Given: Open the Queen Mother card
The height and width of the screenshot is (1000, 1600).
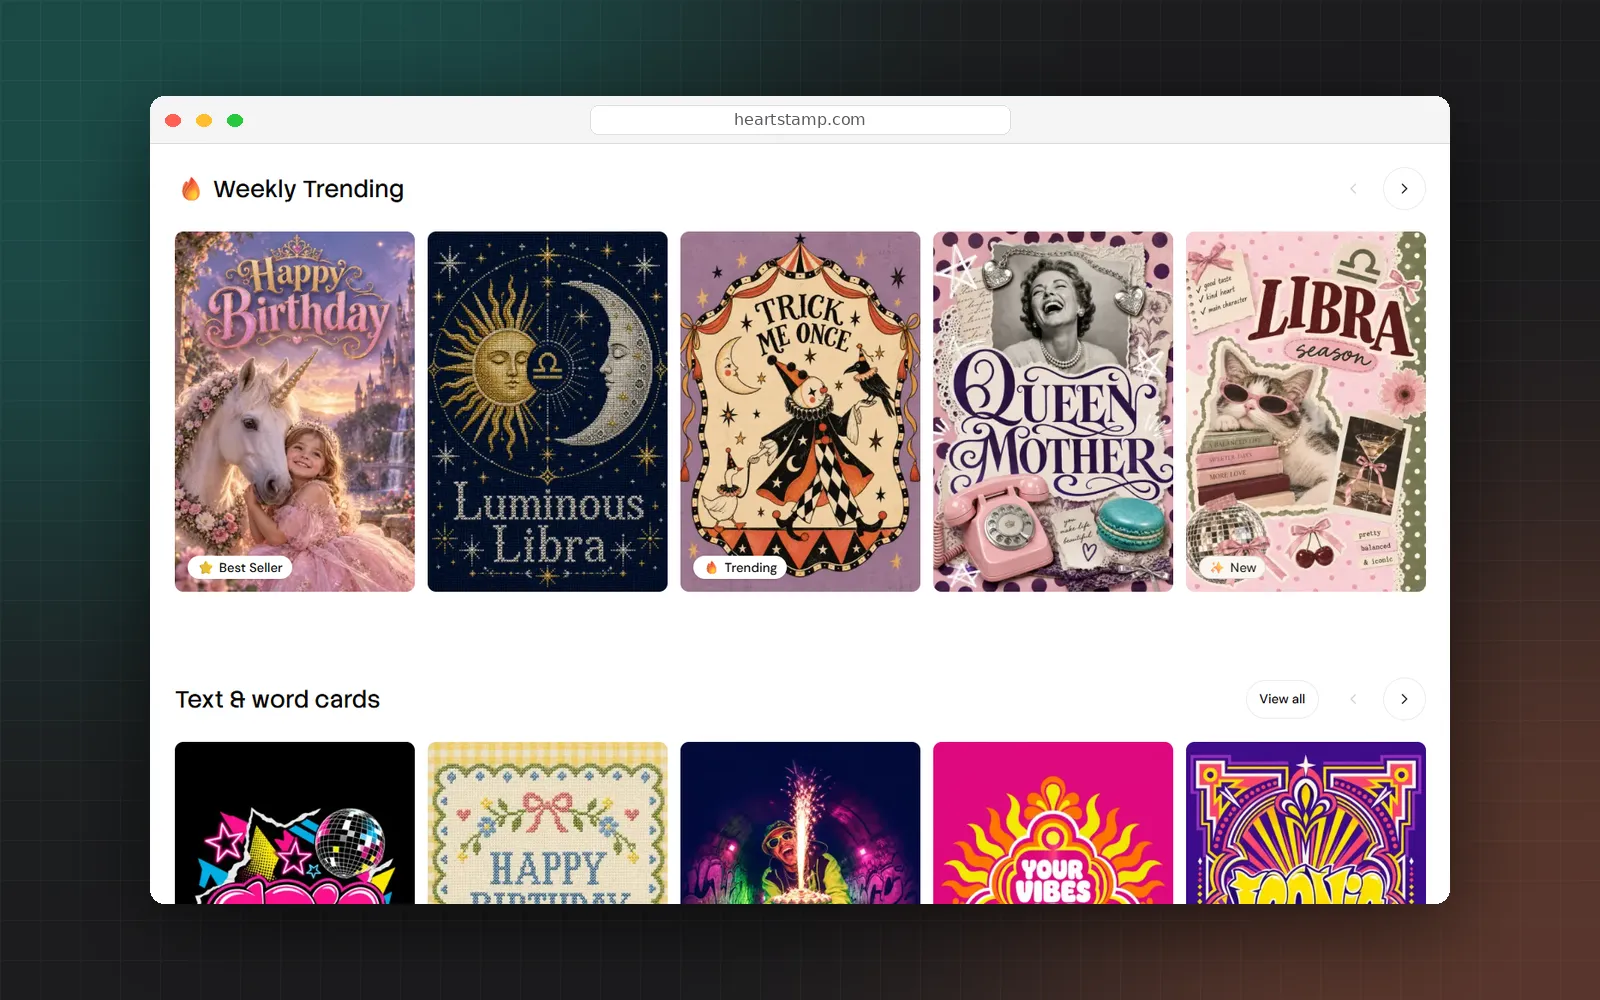Looking at the screenshot, I should (x=1053, y=412).
